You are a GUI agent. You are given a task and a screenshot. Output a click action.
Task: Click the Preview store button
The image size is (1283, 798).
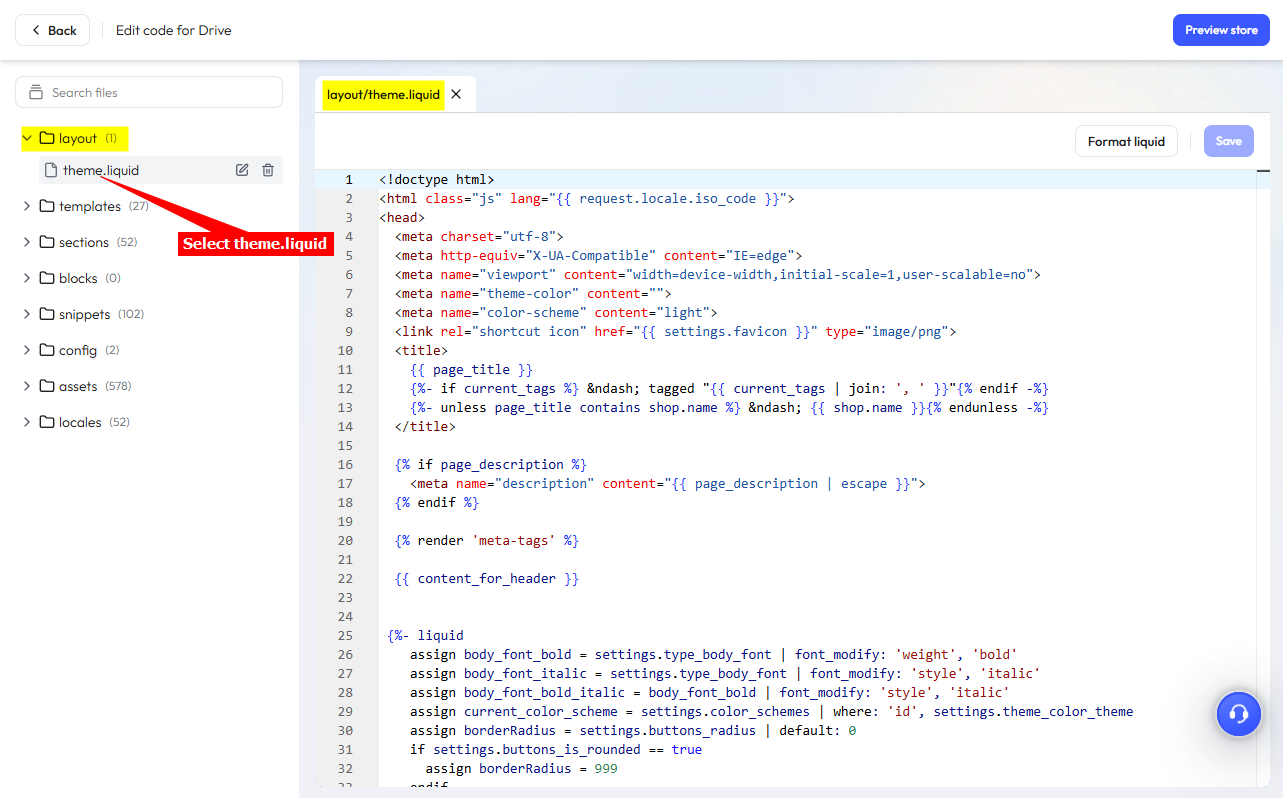click(1221, 30)
